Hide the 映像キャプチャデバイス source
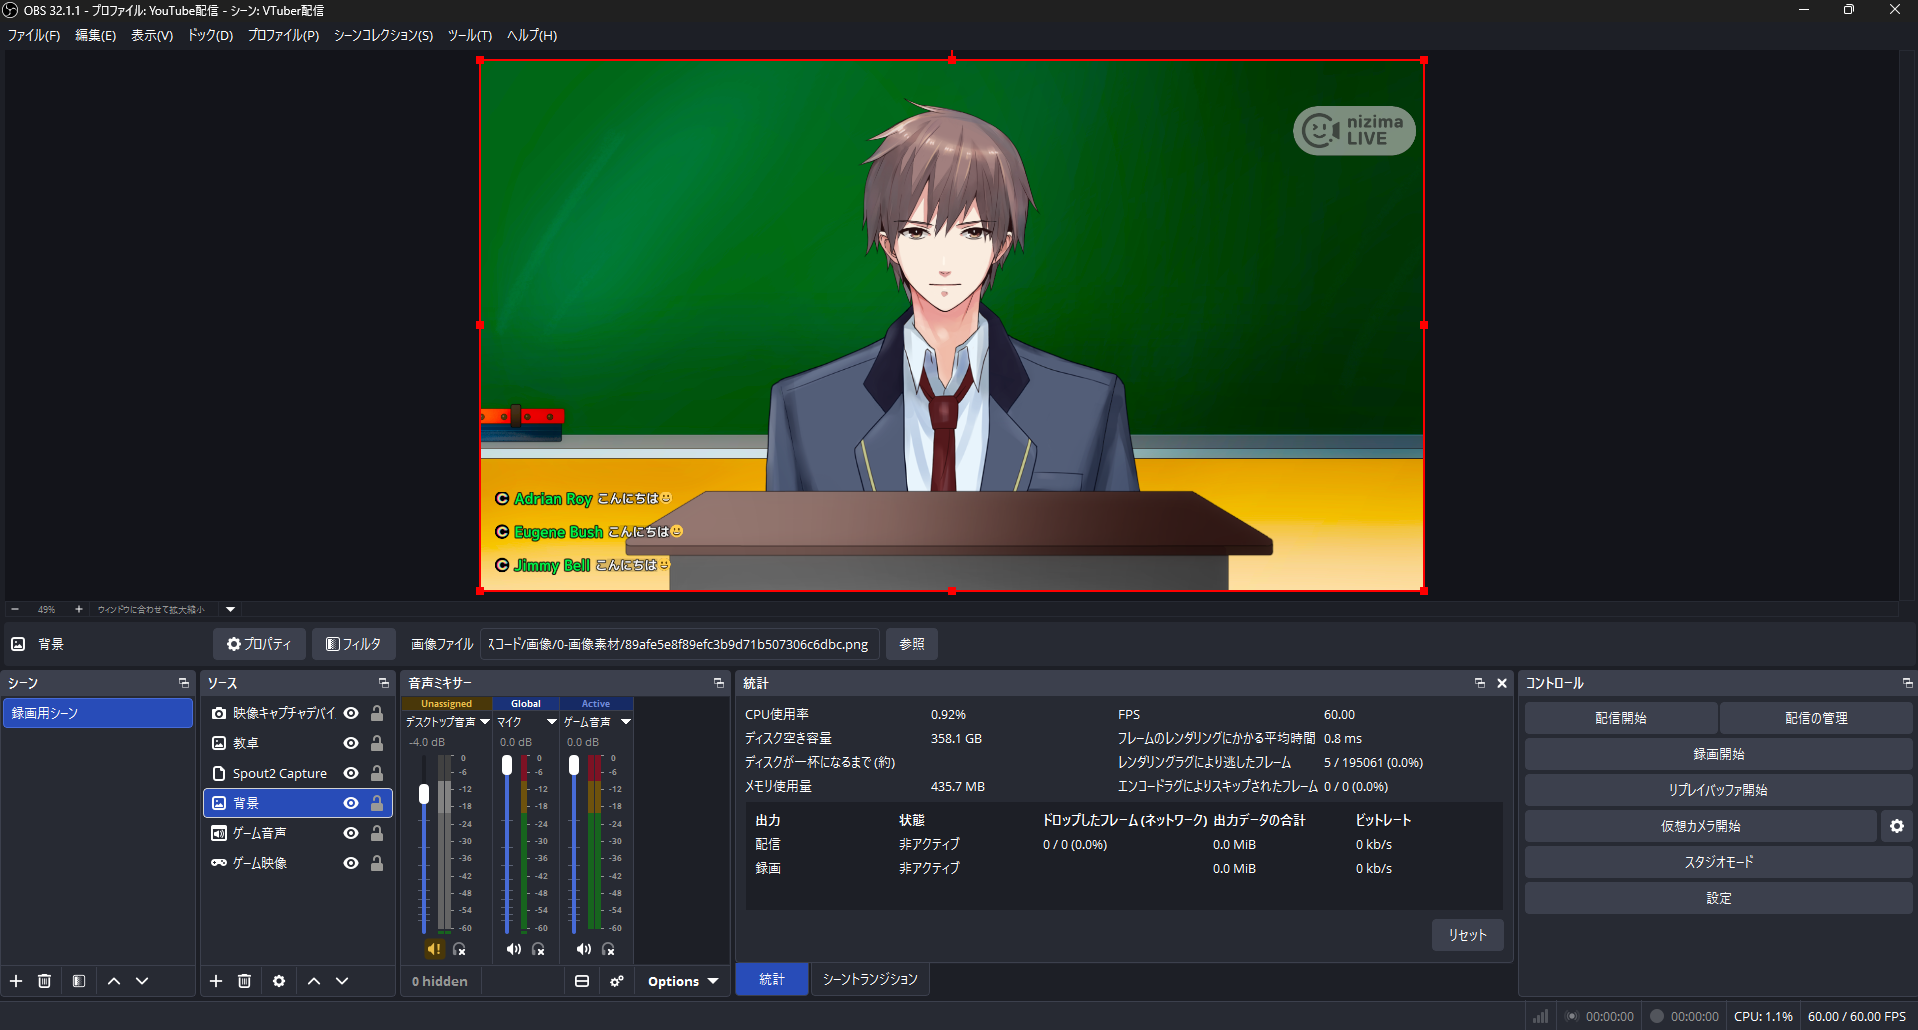This screenshot has height=1030, width=1918. (351, 713)
